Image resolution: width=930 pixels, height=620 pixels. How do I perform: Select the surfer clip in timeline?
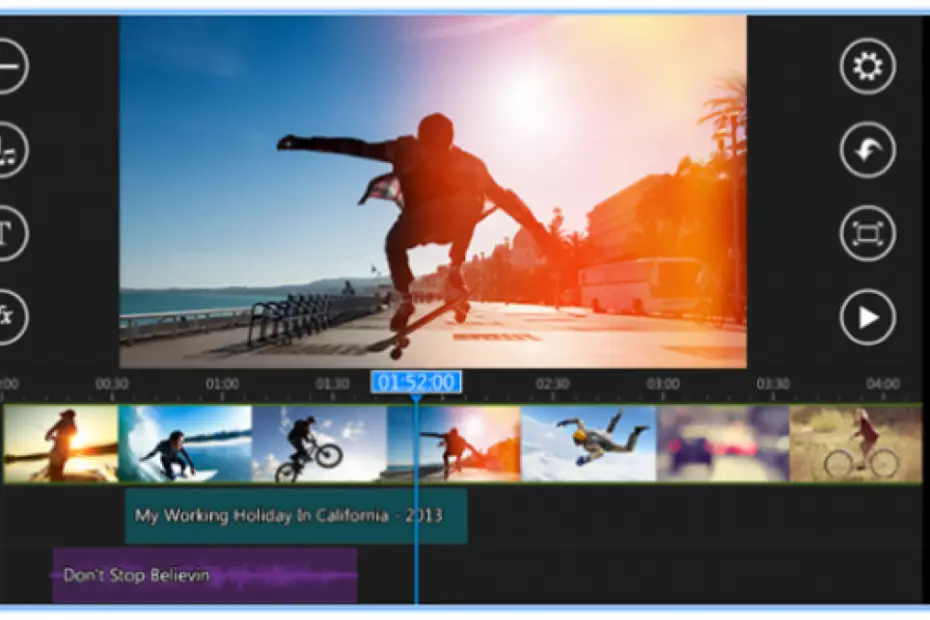pos(185,443)
